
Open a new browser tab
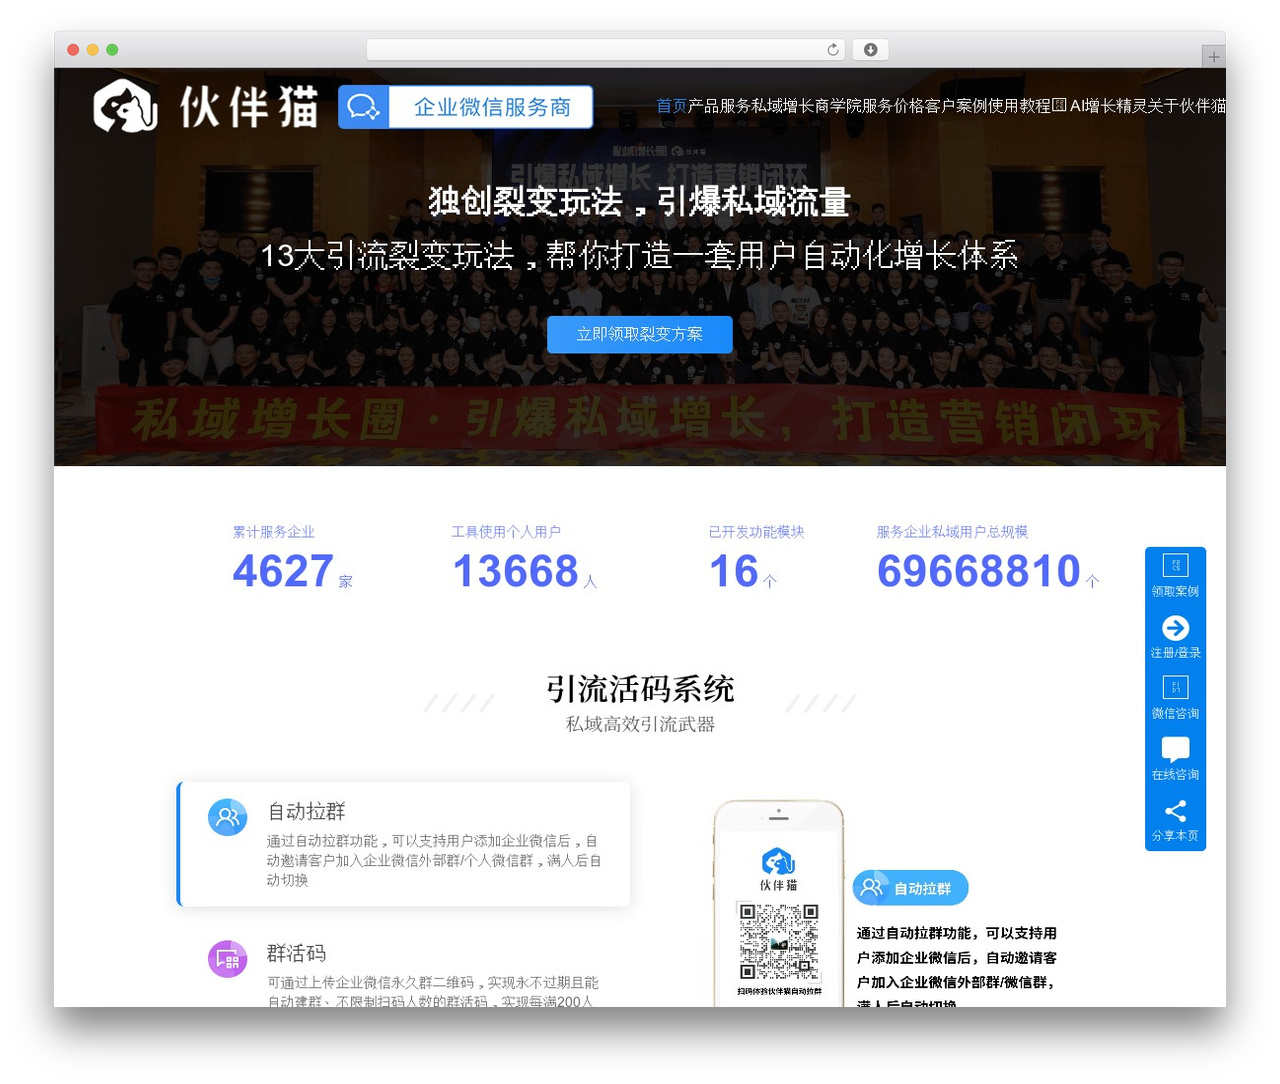point(1213,57)
